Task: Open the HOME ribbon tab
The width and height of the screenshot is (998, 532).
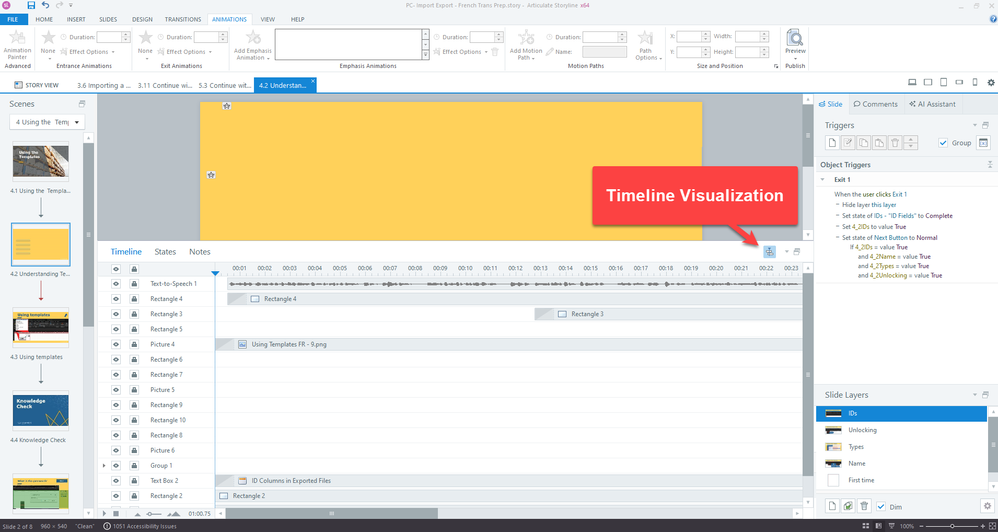Action: coord(44,19)
